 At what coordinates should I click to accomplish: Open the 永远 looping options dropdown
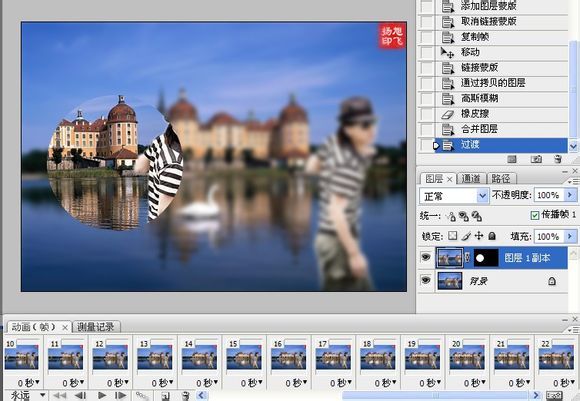point(43,395)
